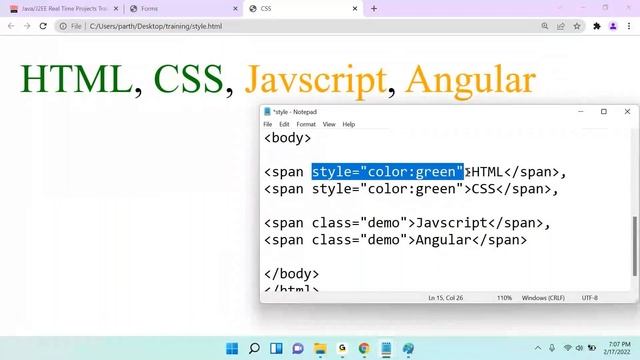
Task: Share this page icon in address bar
Action: coord(561,26)
